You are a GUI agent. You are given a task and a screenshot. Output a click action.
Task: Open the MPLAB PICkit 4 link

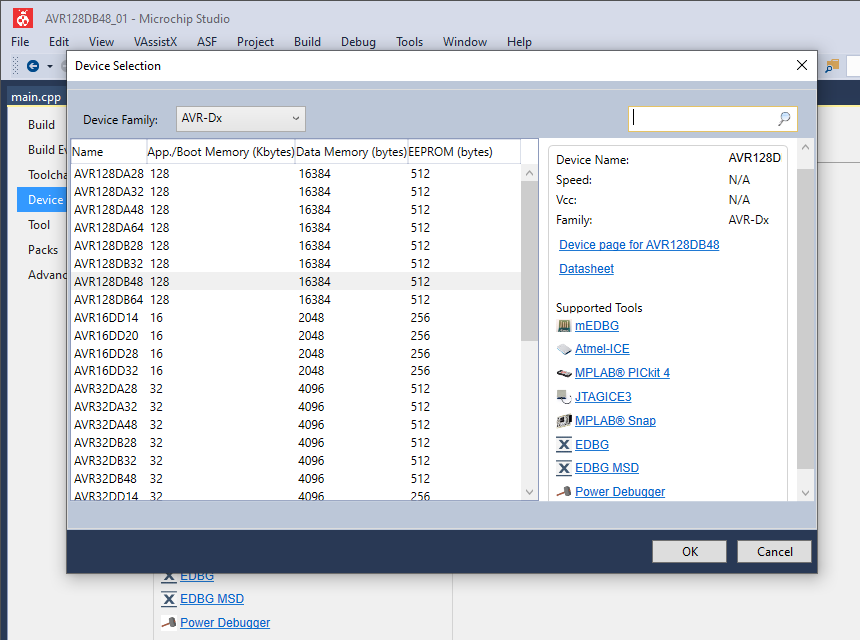pos(623,373)
